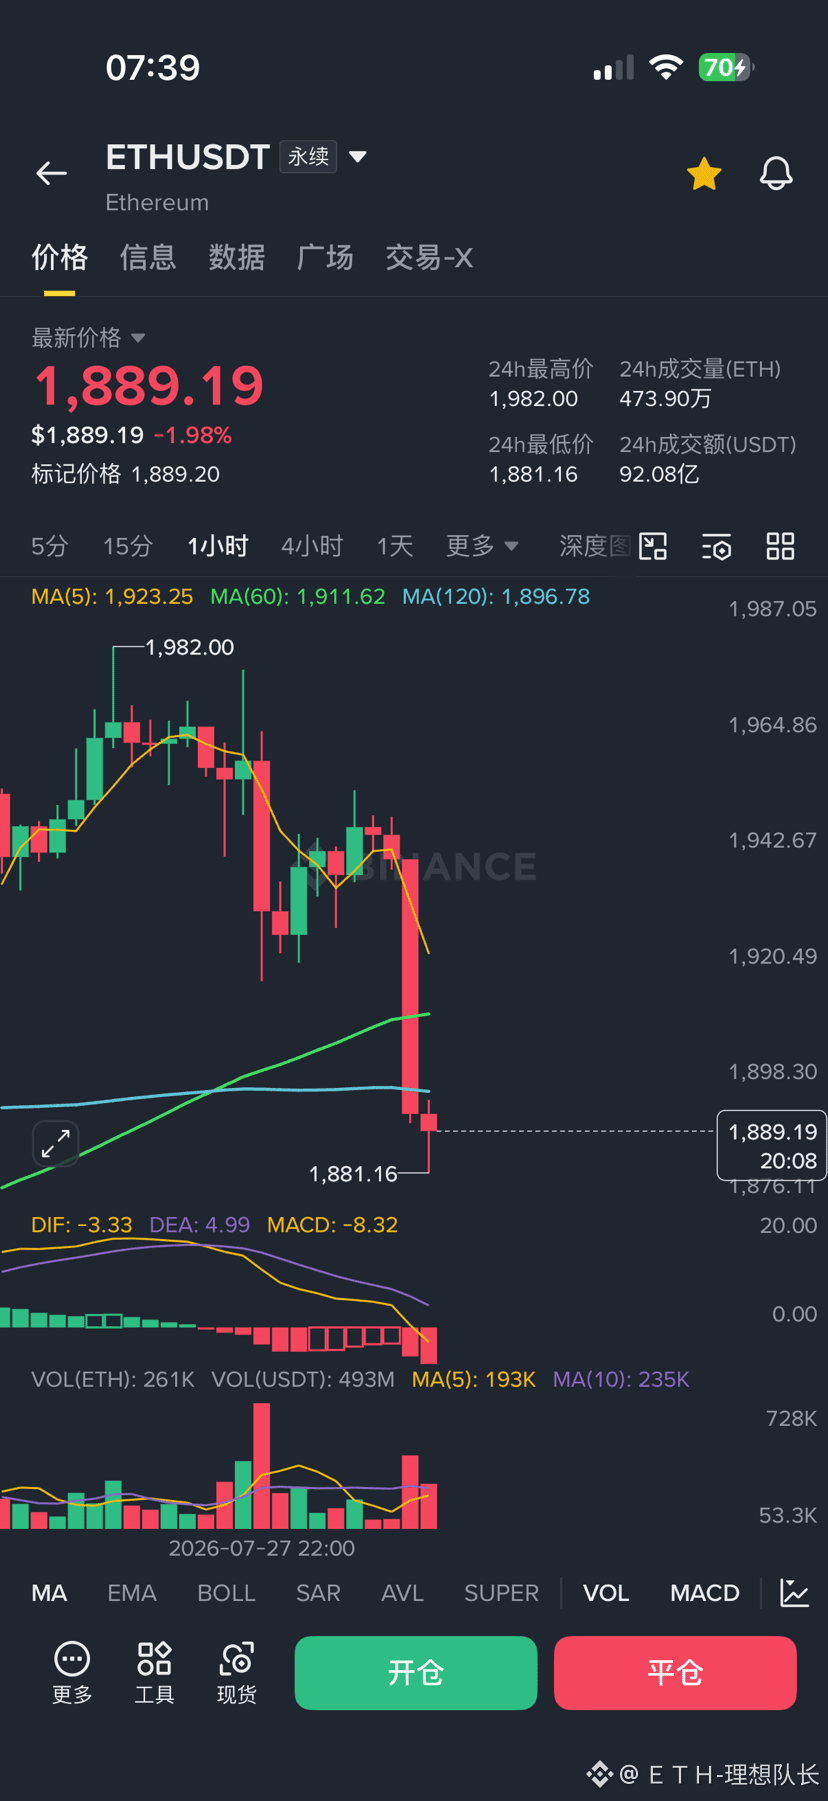Go back using the left arrow icon
The image size is (828, 1801).
pyautogui.click(x=51, y=174)
